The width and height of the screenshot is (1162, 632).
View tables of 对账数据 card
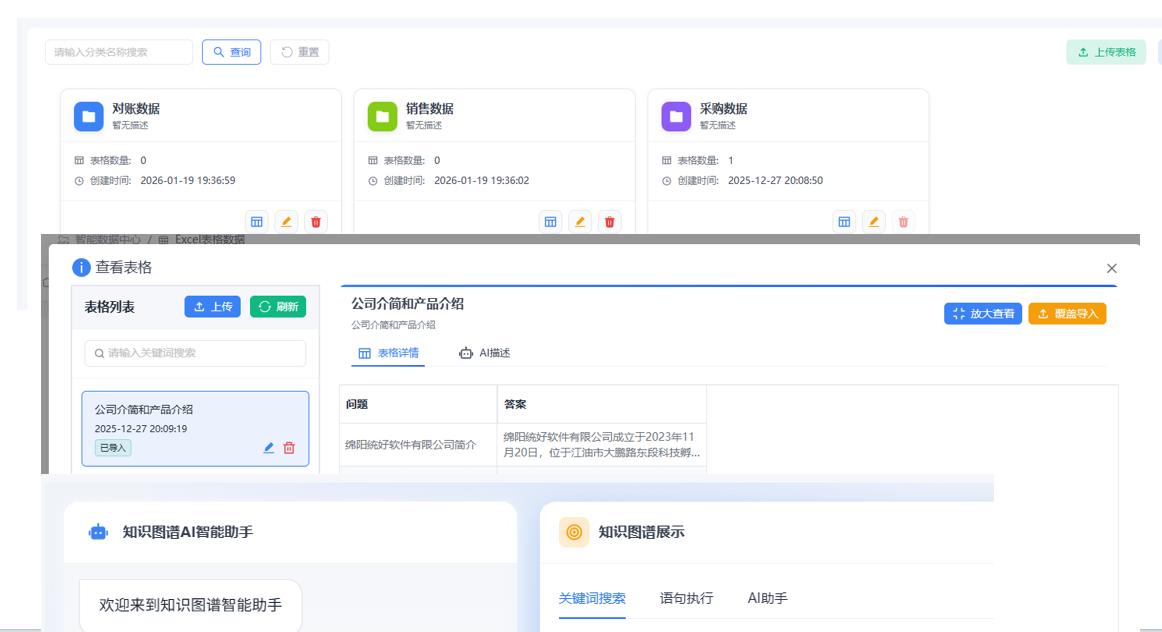[256, 222]
